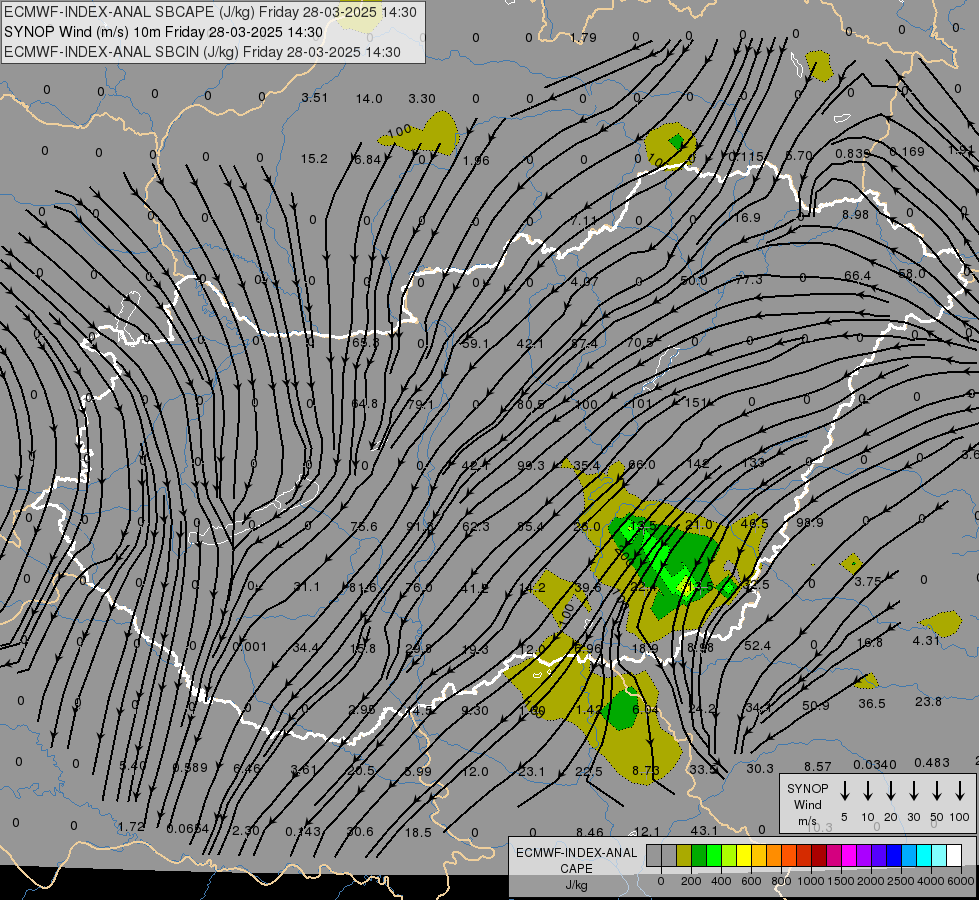Click the wind arrow above the 50 label
This screenshot has width=979, height=900.
(x=937, y=790)
